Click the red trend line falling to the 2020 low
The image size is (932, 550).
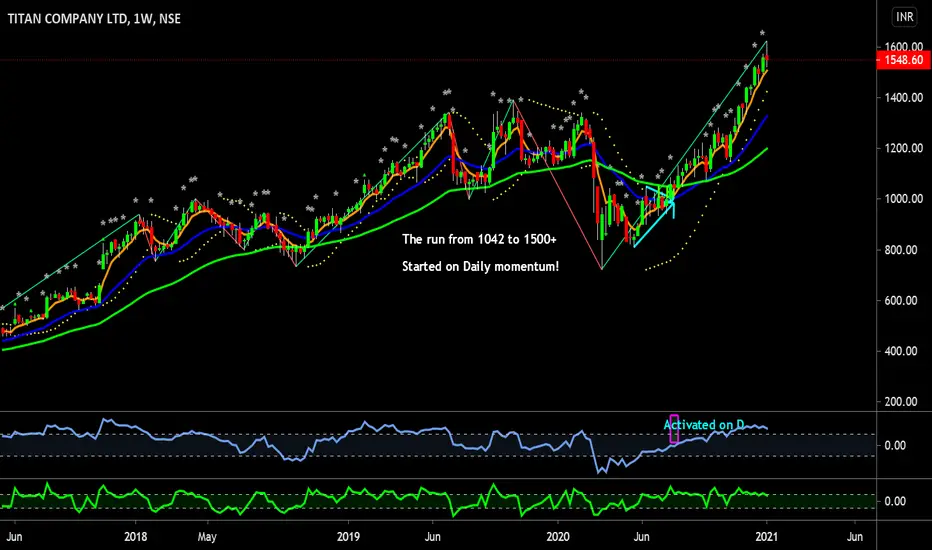pos(558,184)
